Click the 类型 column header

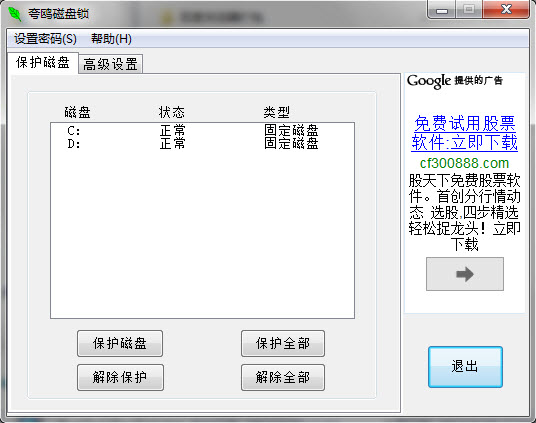coord(276,112)
